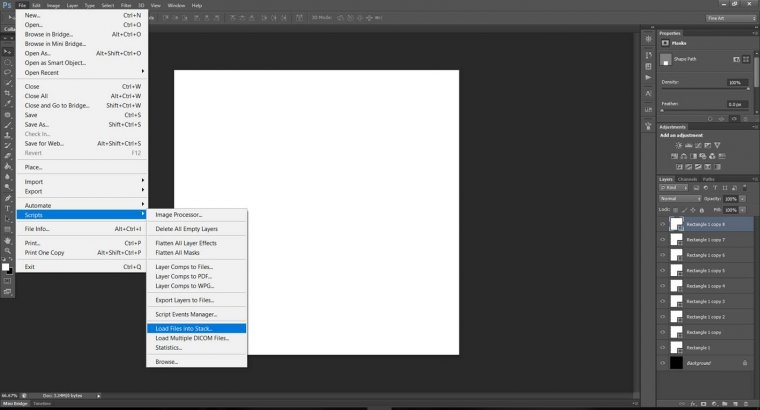Click the Density slider handle
The height and width of the screenshot is (410, 760).
point(748,89)
